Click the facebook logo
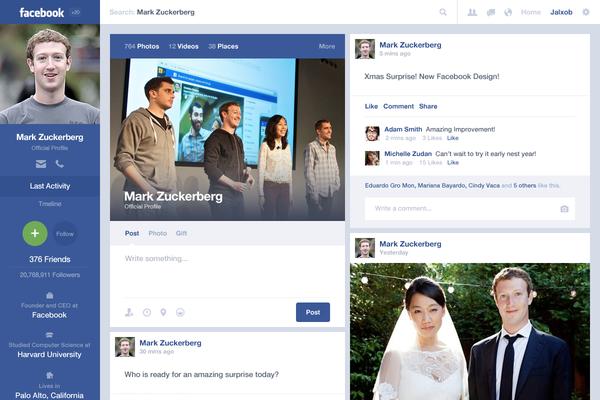Screen dimensions: 600x400 point(42,13)
